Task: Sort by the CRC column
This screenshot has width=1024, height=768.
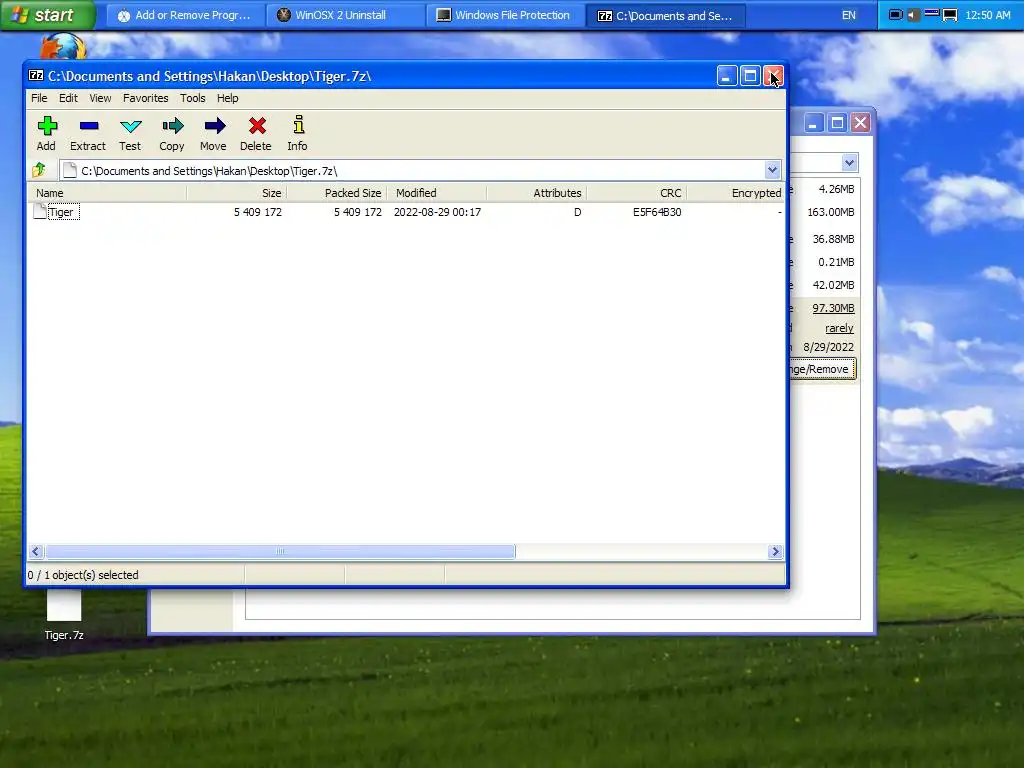Action: (x=636, y=193)
